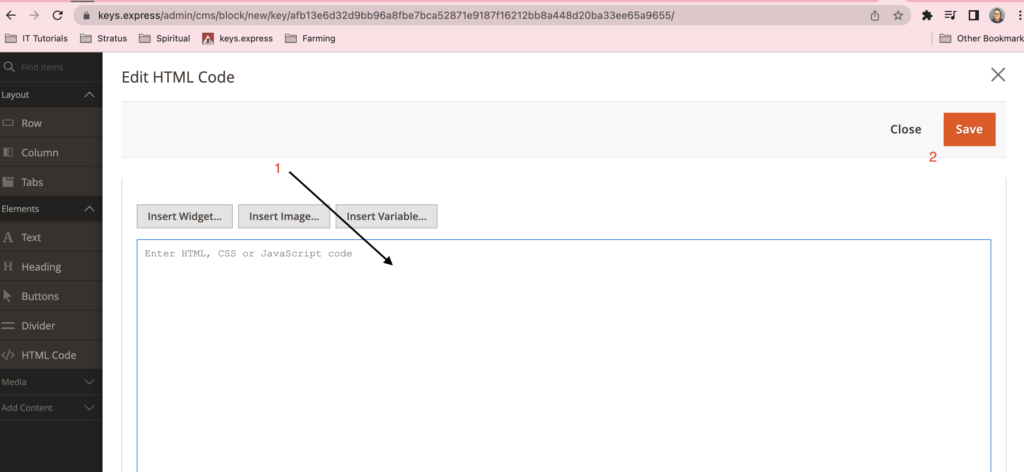Click Insert Variable button
The width and height of the screenshot is (1024, 472).
click(386, 216)
